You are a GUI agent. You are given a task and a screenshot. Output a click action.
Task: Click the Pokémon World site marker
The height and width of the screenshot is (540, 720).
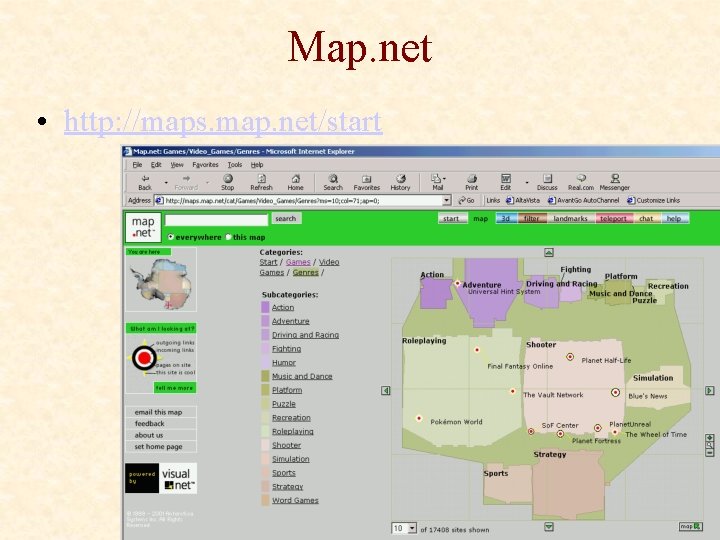419,418
